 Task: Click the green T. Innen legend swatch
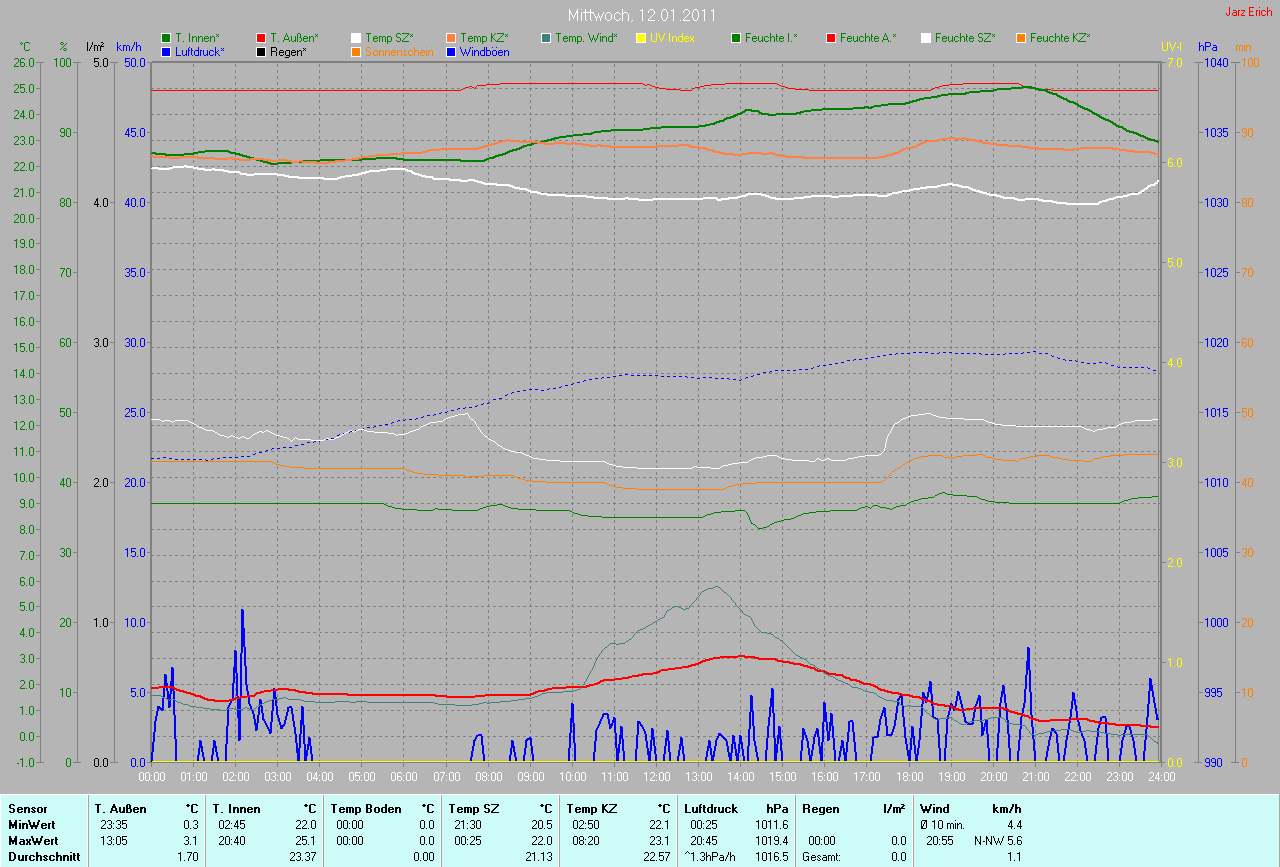[167, 38]
